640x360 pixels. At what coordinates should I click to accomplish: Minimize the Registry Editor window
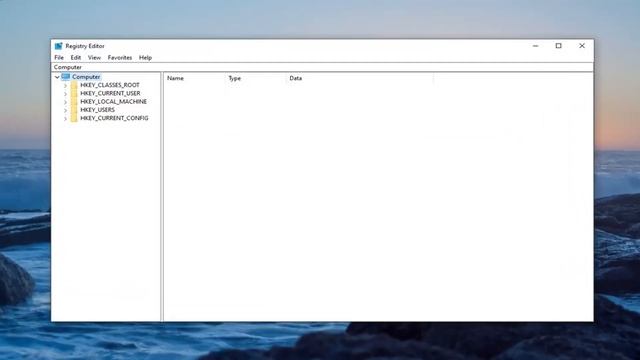(536, 46)
